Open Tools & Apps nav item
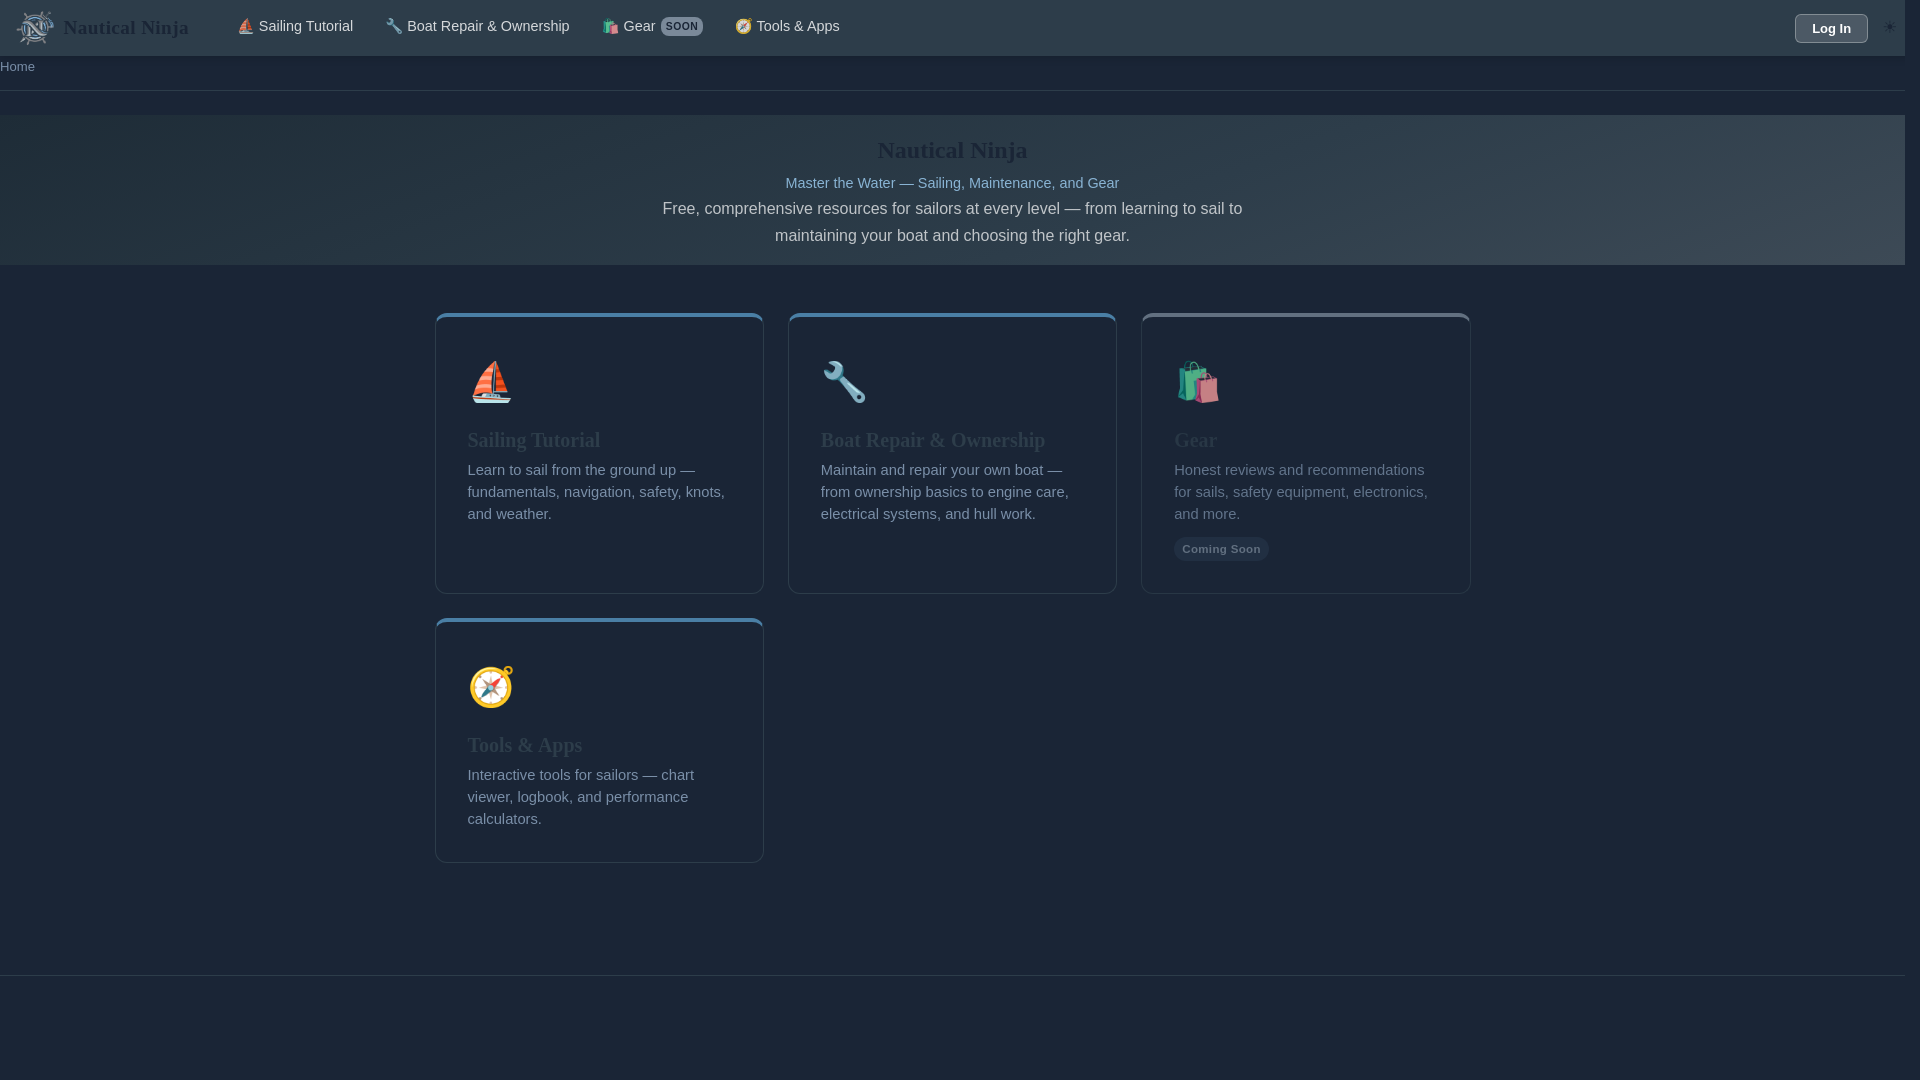 tap(787, 26)
